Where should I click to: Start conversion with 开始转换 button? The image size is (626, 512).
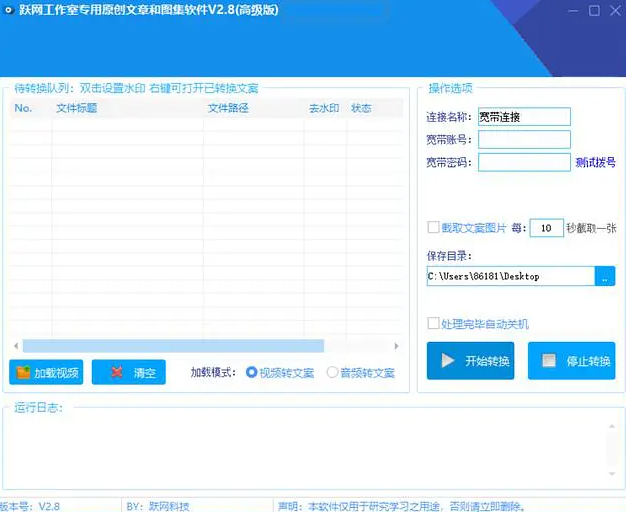pyautogui.click(x=470, y=361)
